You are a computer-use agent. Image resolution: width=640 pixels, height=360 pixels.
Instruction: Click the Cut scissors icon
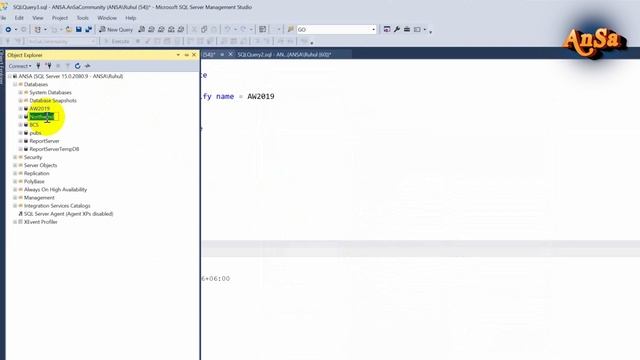coord(194,29)
